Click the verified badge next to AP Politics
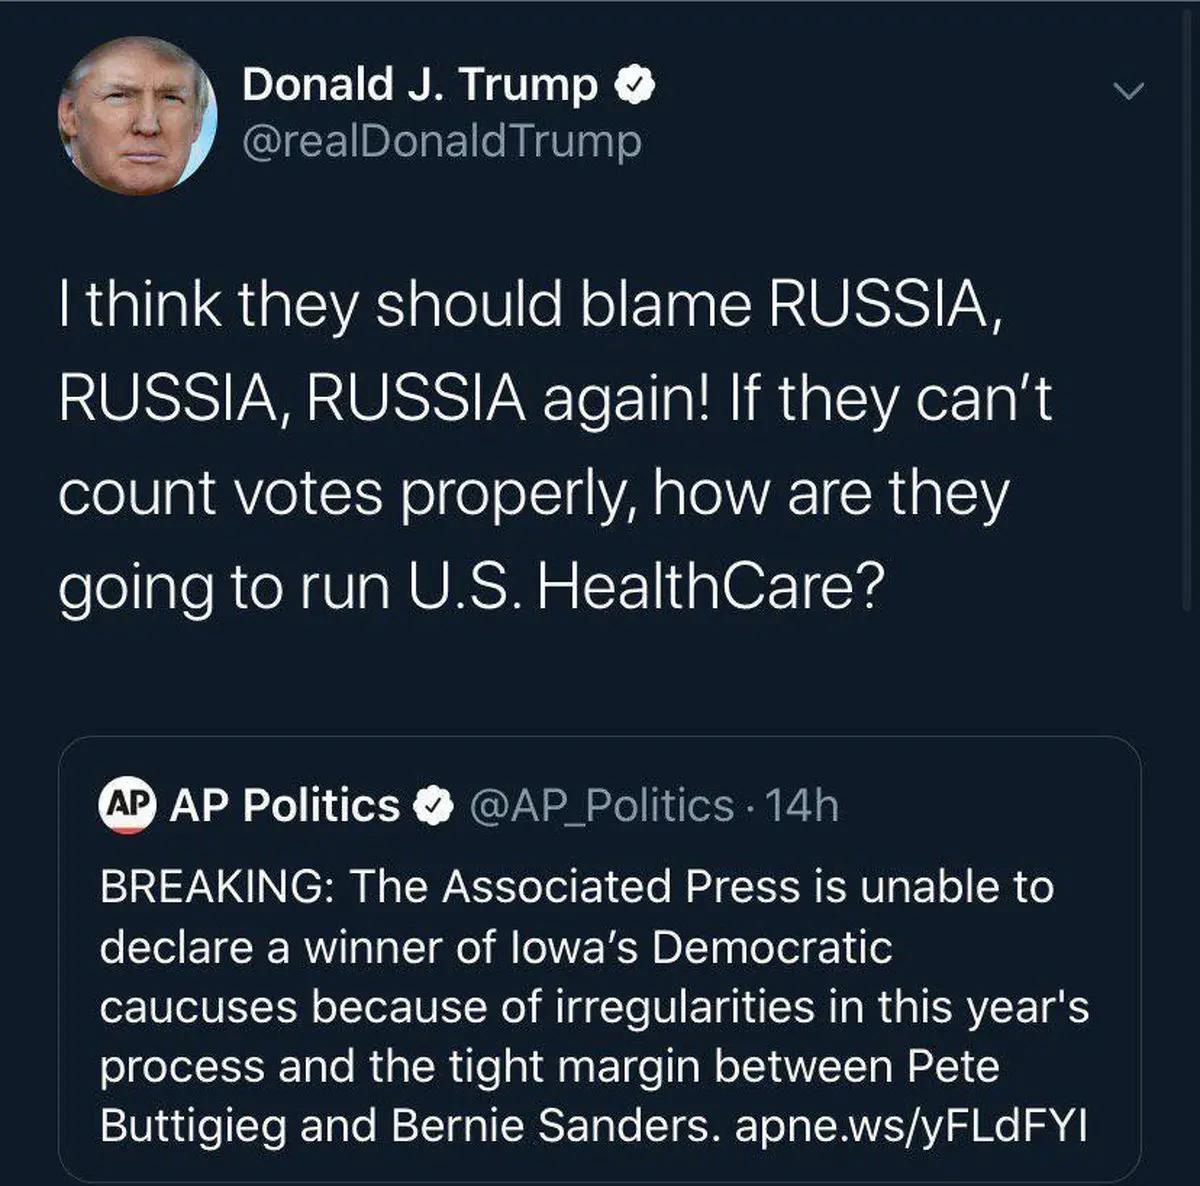Image resolution: width=1200 pixels, height=1186 pixels. pyautogui.click(x=433, y=805)
